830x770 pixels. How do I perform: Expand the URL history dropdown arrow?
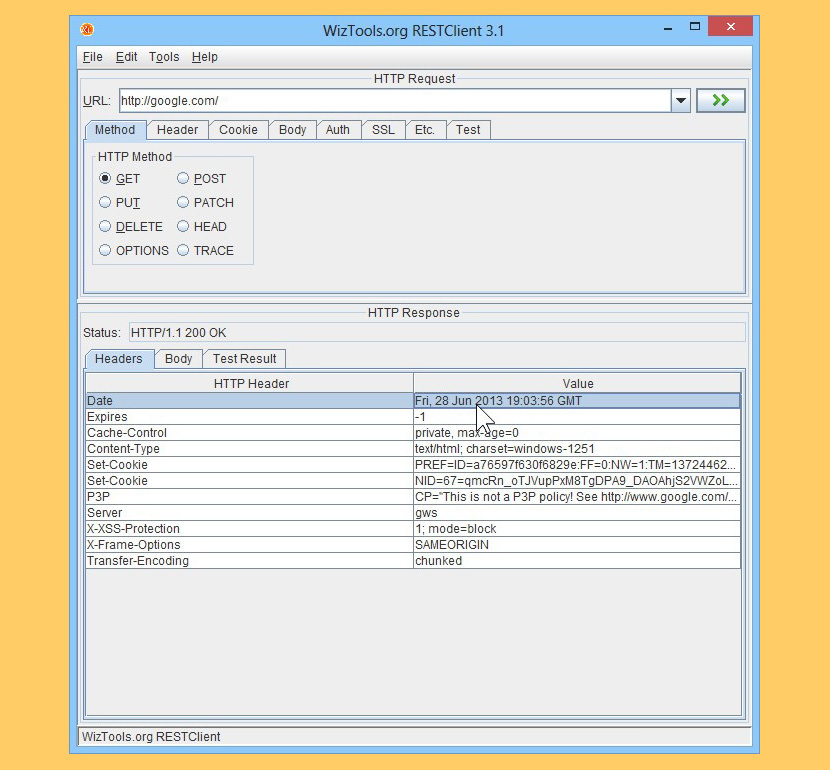(x=681, y=100)
